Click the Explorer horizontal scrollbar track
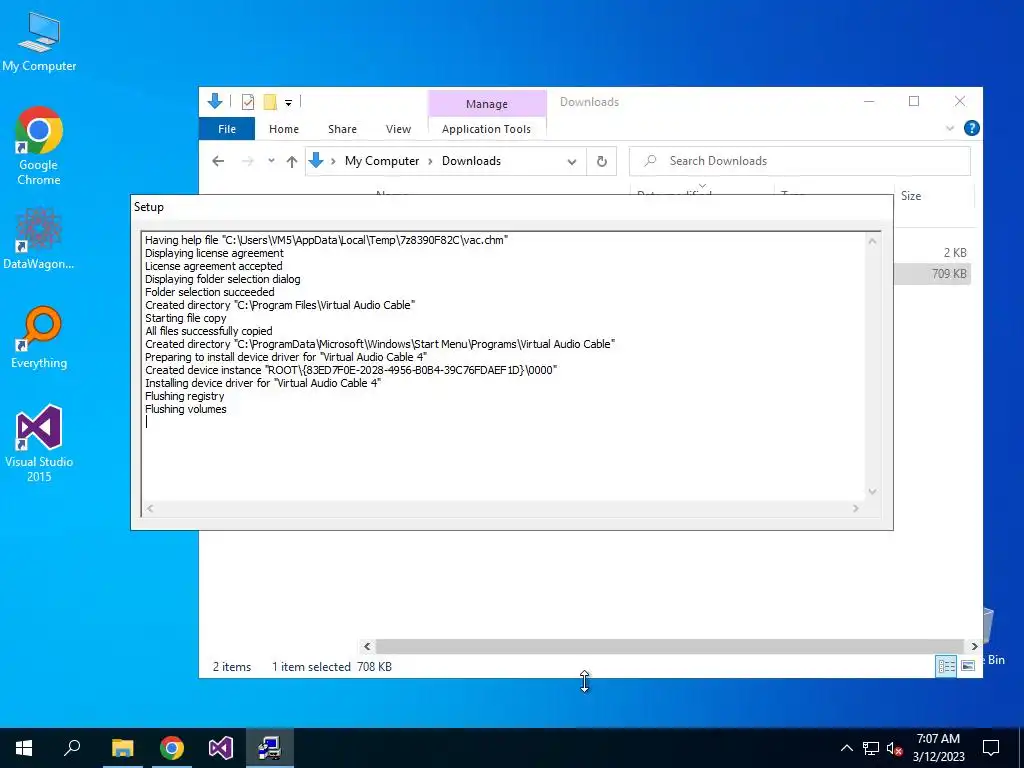 click(x=669, y=647)
